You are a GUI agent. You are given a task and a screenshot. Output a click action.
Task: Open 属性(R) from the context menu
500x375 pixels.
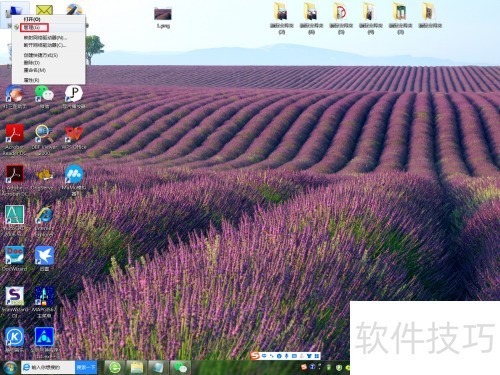pos(31,80)
